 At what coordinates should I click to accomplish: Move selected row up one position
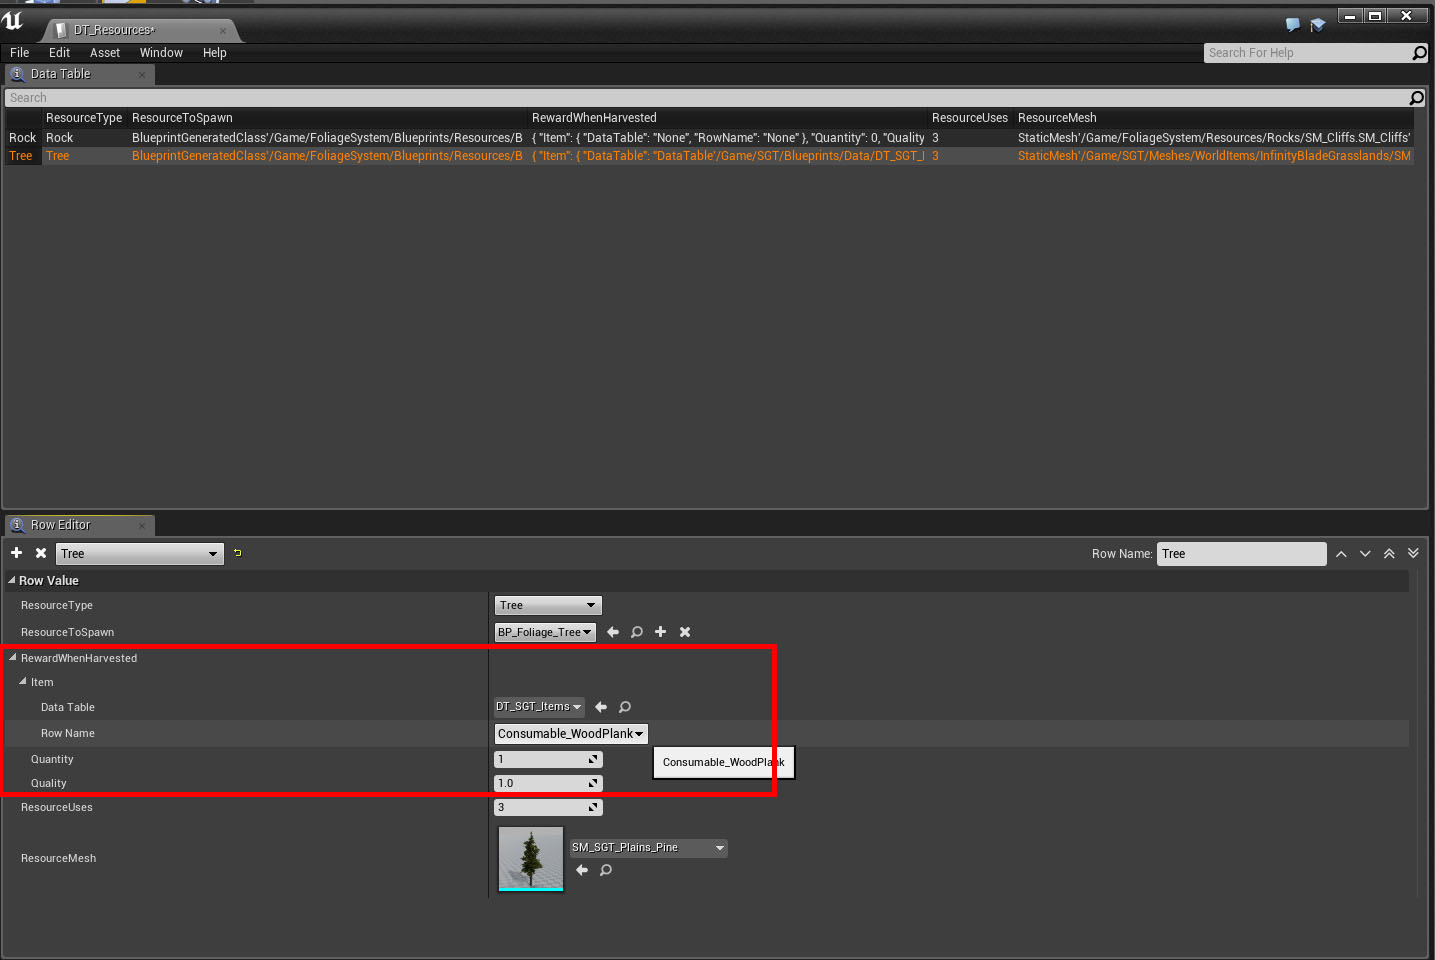pyautogui.click(x=1341, y=554)
